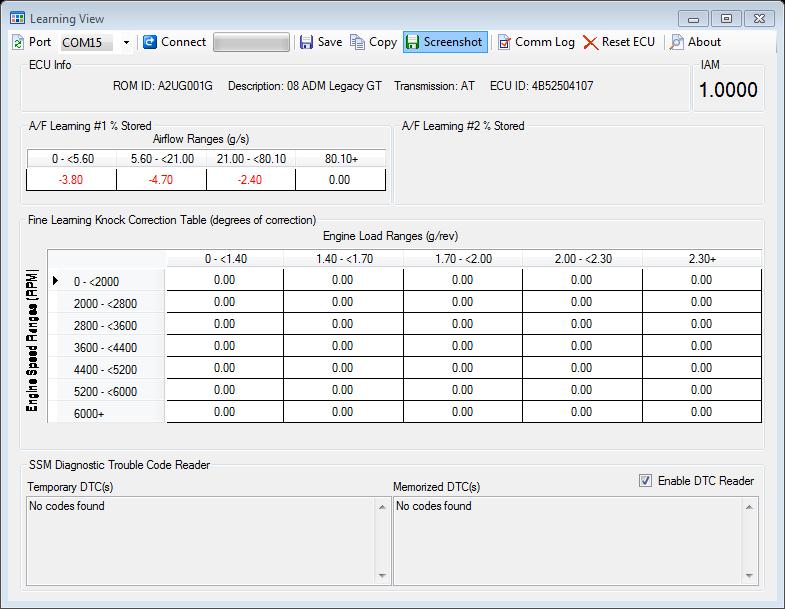Click the Port plug icon in toolbar
This screenshot has width=785, height=609.
coord(18,42)
